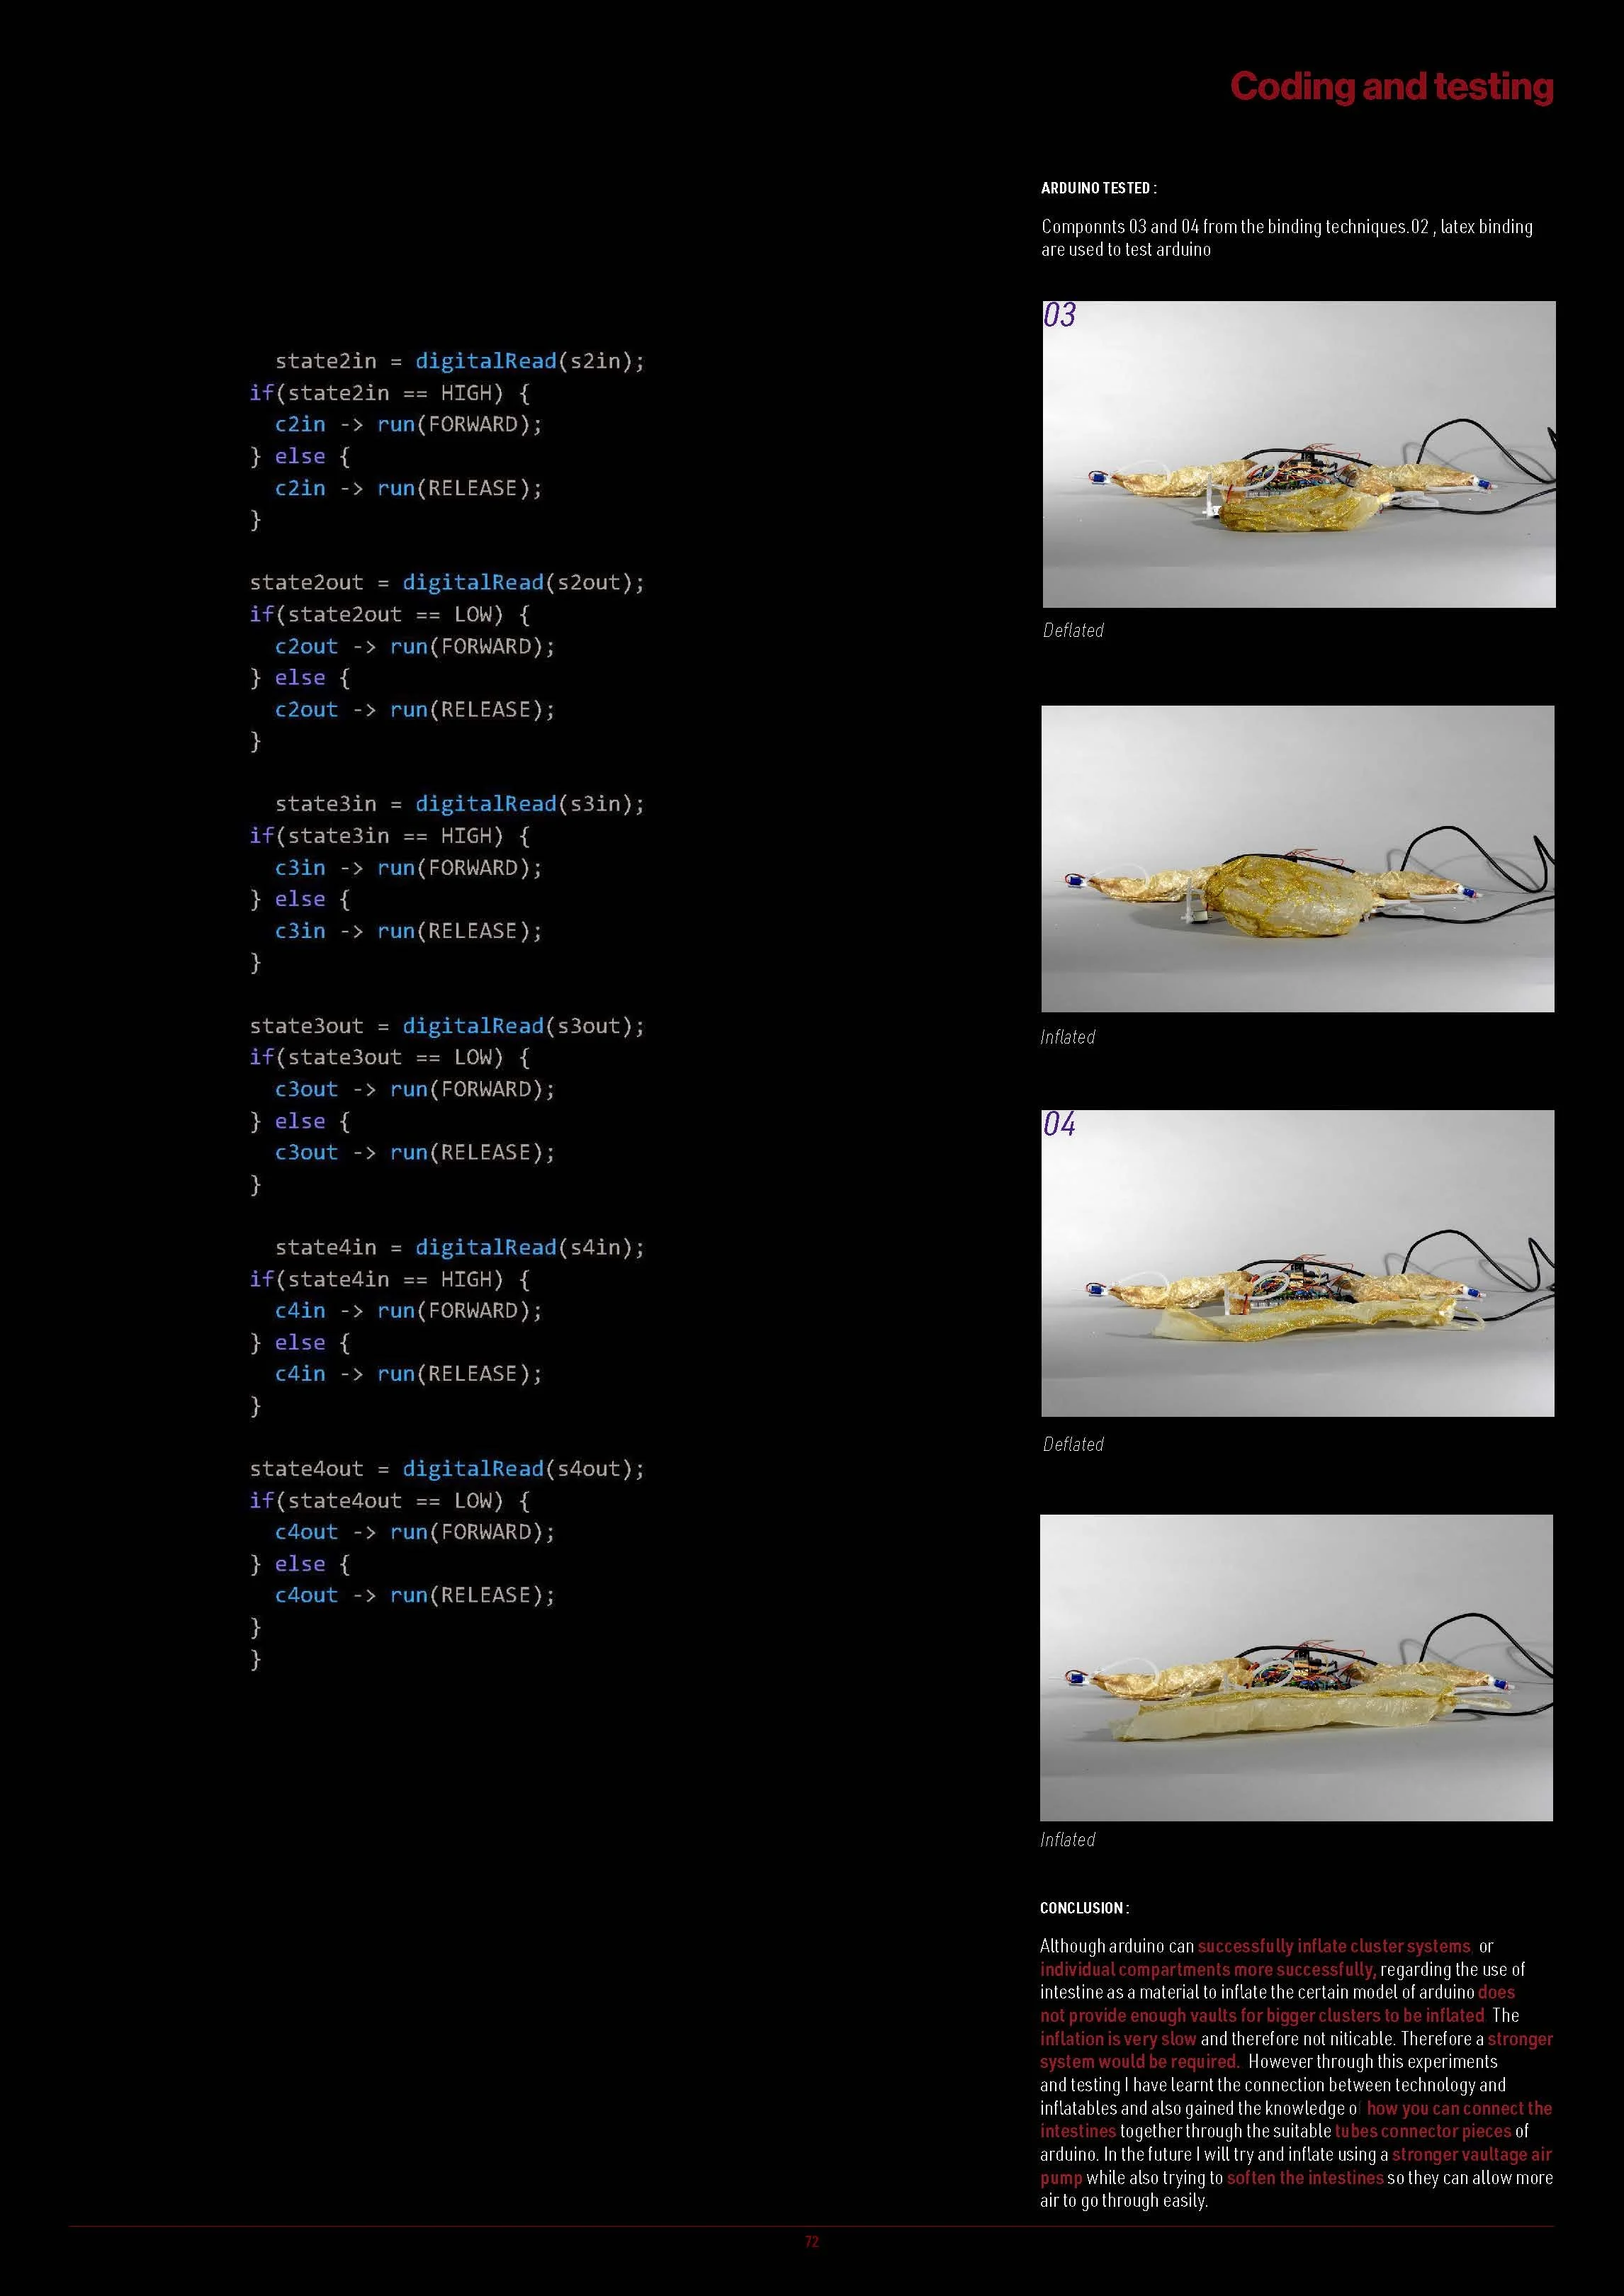This screenshot has width=1624, height=2296.
Task: Click the line 'state4out = digitalRead(s4out);'
Action: (448, 1469)
